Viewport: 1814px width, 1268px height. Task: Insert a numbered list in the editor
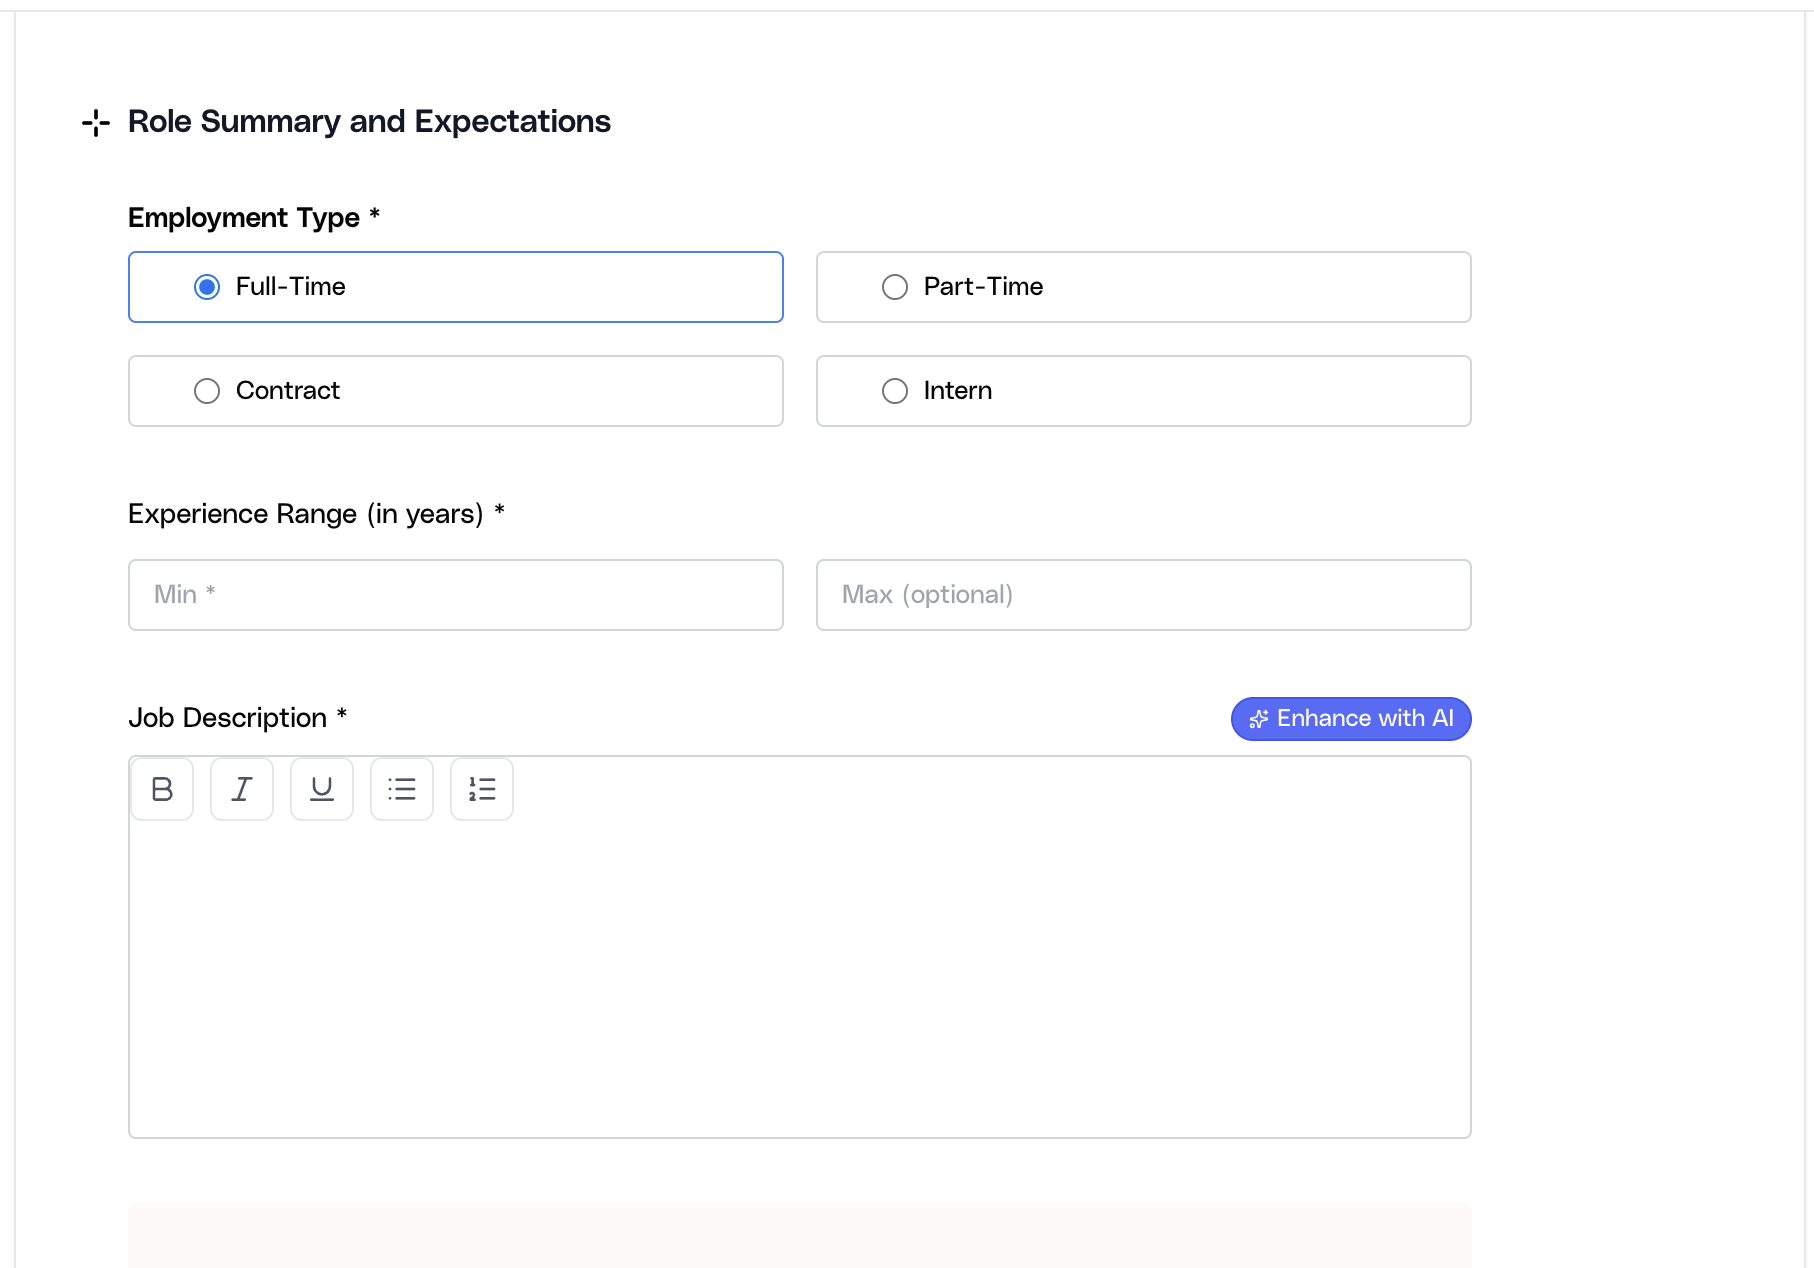tap(481, 789)
